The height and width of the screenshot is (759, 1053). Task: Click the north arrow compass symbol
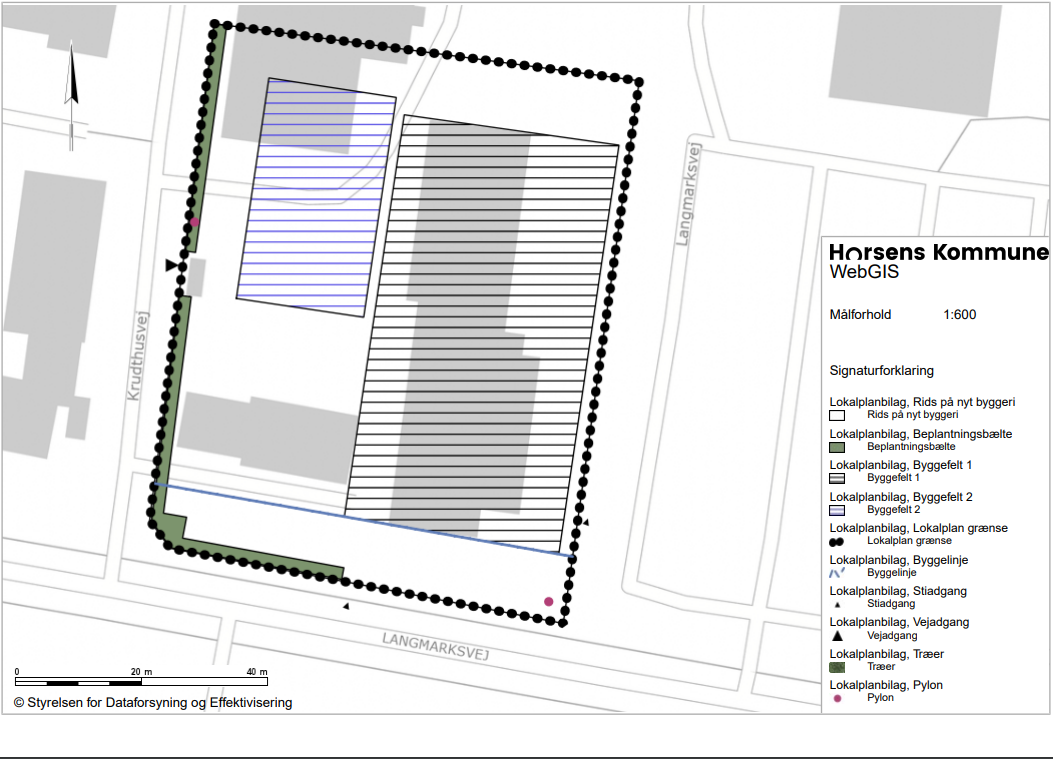click(72, 97)
